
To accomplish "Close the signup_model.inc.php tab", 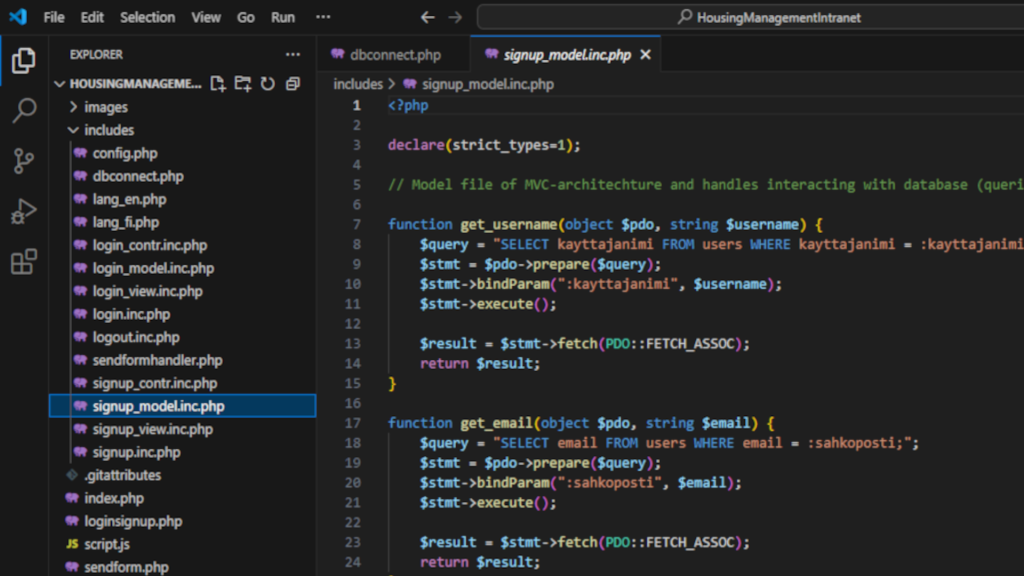I will pos(645,55).
